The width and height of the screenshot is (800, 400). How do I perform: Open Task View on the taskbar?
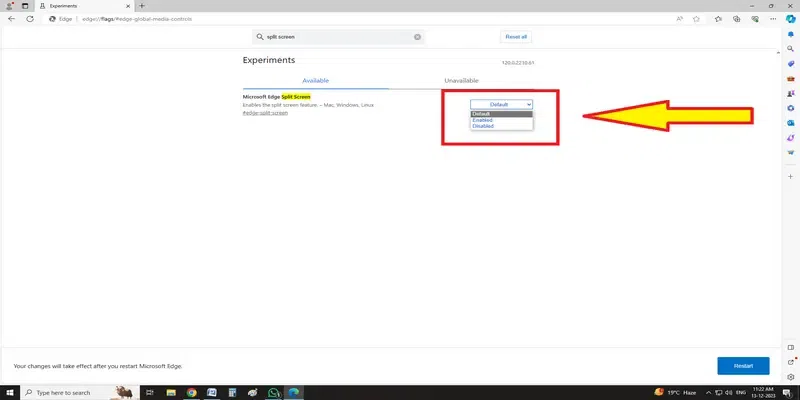pos(149,392)
